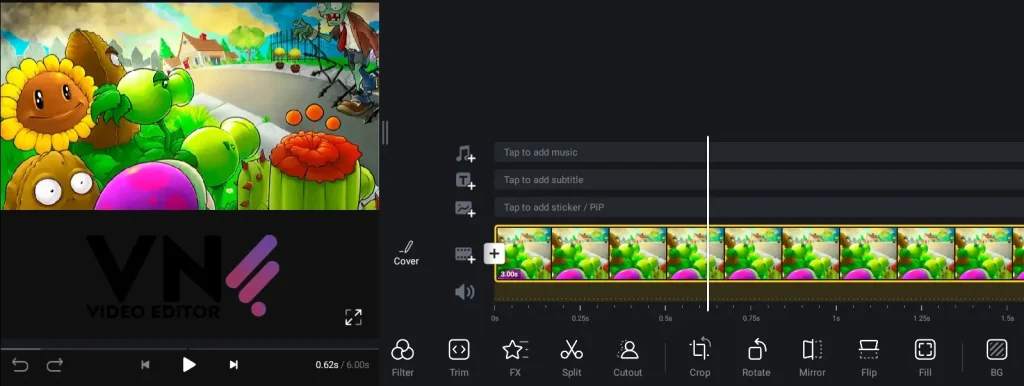Click the panel divider handle
This screenshot has height=386, width=1024.
click(385, 133)
